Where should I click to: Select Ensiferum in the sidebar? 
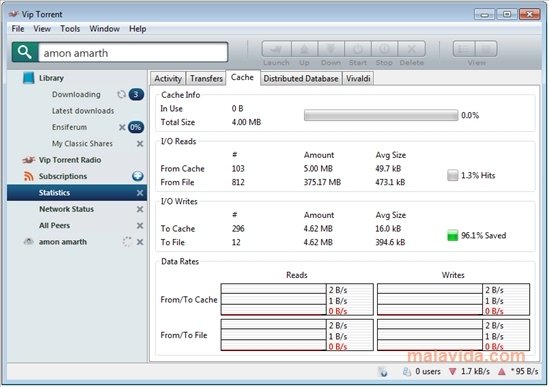[x=69, y=127]
